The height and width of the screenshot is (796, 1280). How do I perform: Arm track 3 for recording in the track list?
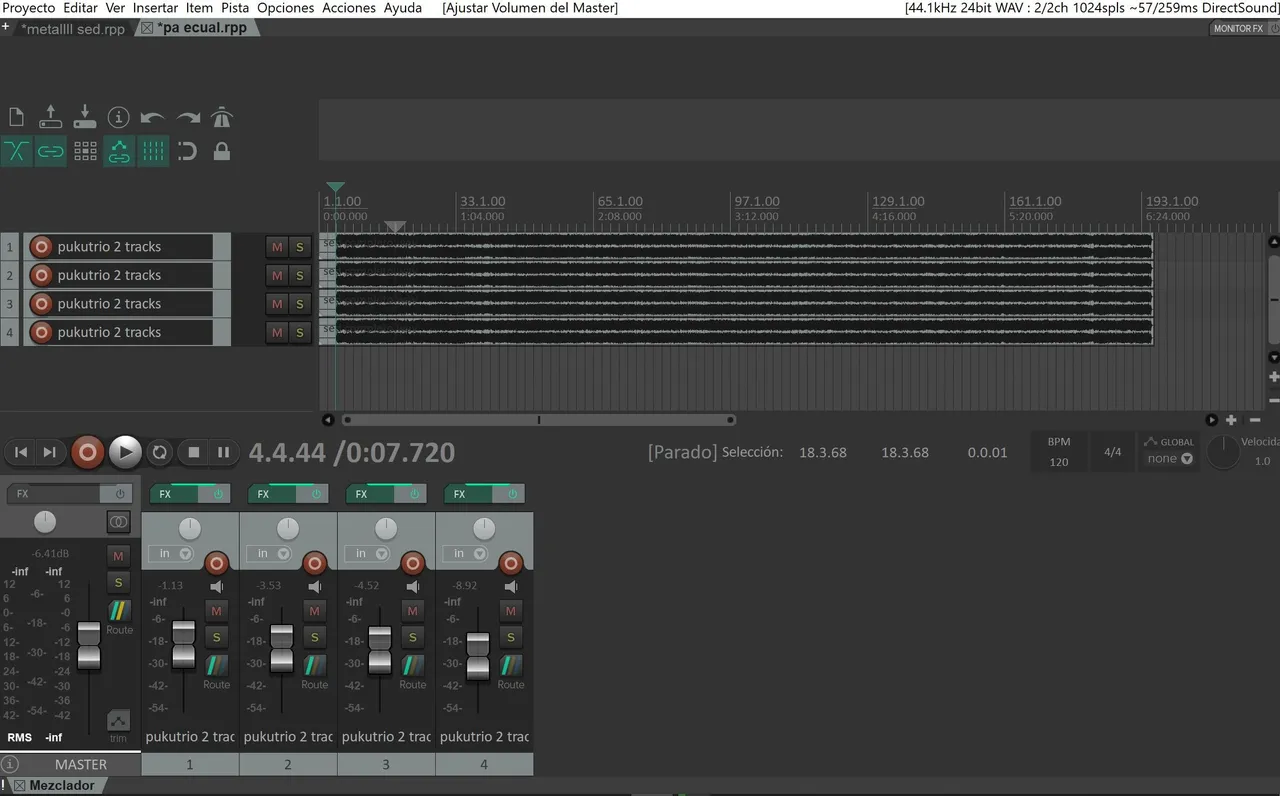[x=41, y=304]
